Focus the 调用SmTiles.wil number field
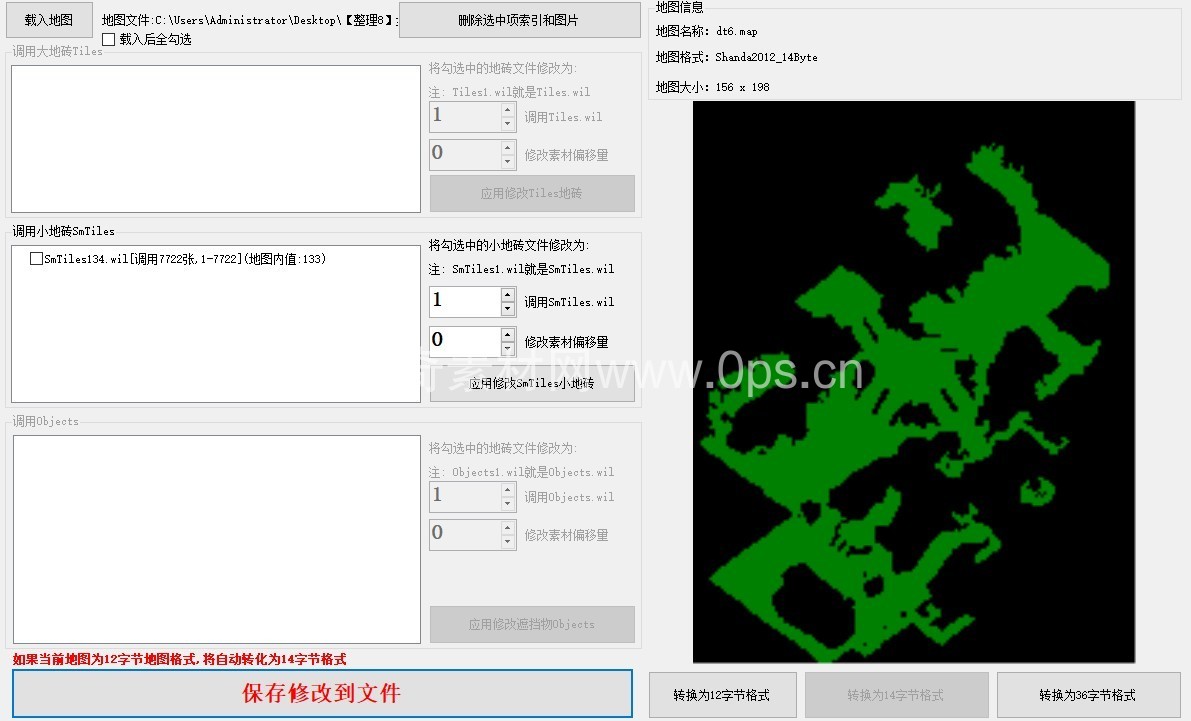 pyautogui.click(x=465, y=302)
